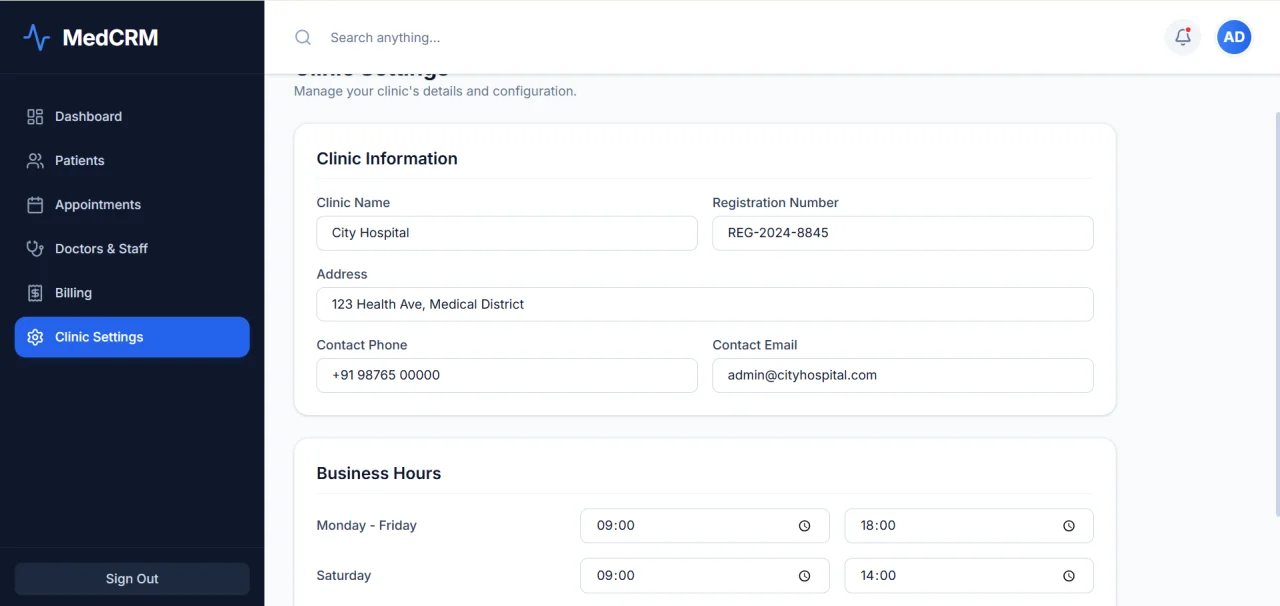Screen dimensions: 1280x606
Task: Click the Saturday row label
Action: 344,576
